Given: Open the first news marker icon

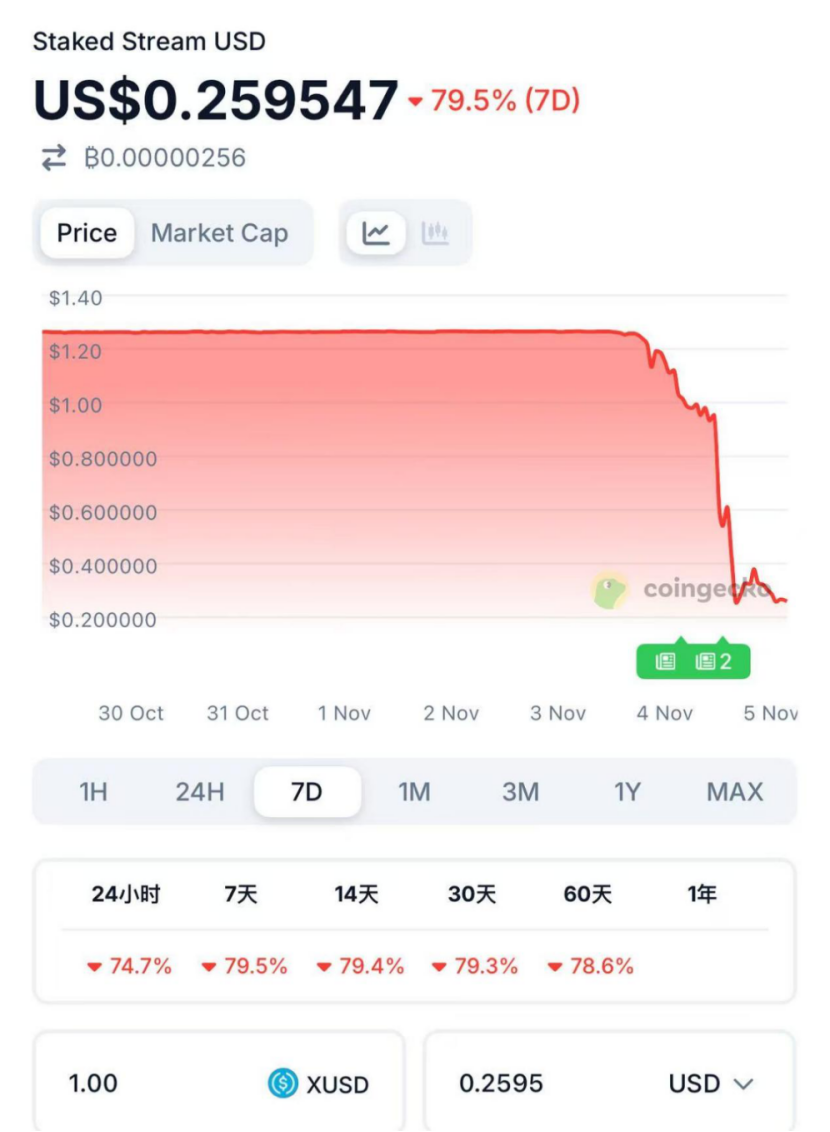Looking at the screenshot, I should pos(666,661).
